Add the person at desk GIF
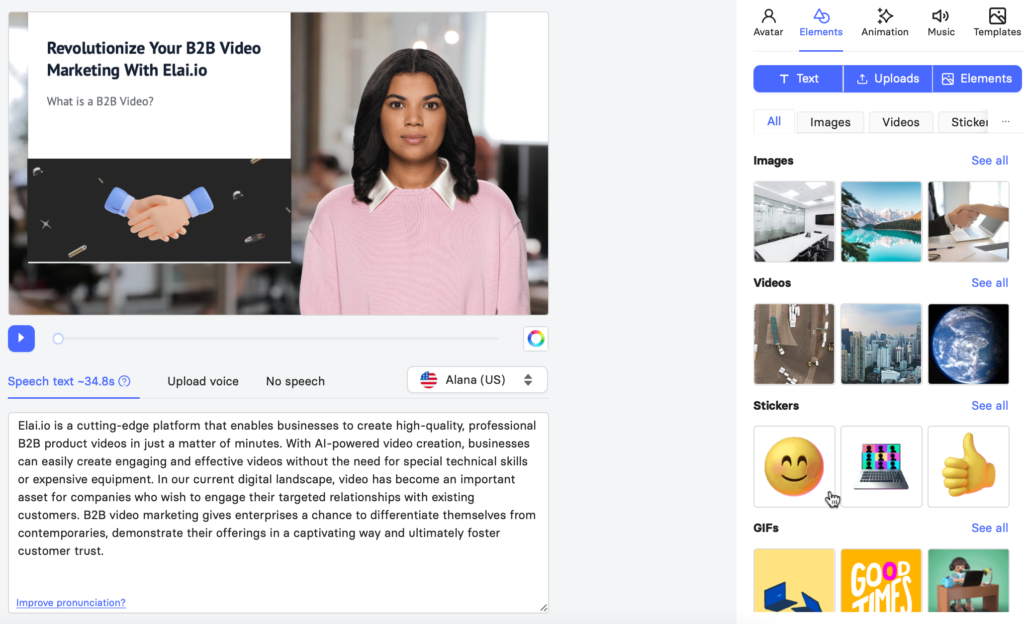 [968, 580]
